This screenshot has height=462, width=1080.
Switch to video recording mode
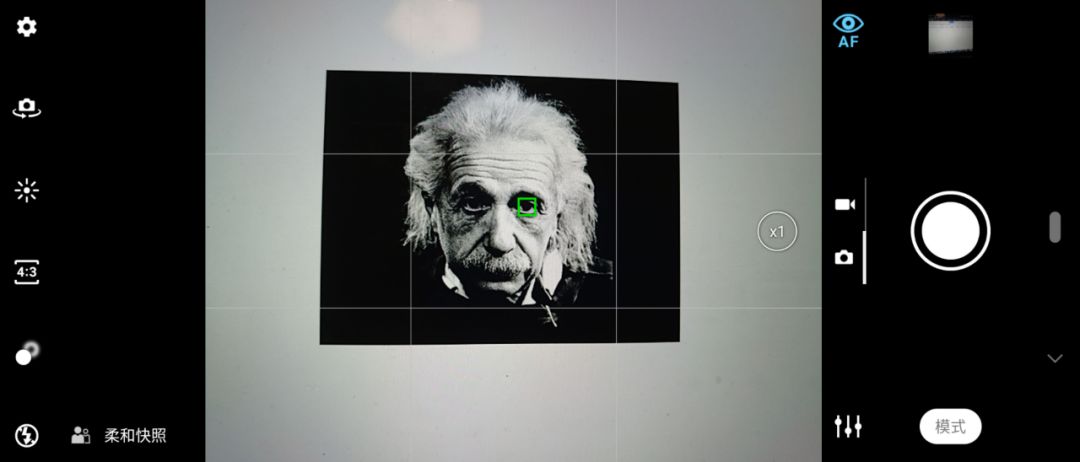click(845, 204)
